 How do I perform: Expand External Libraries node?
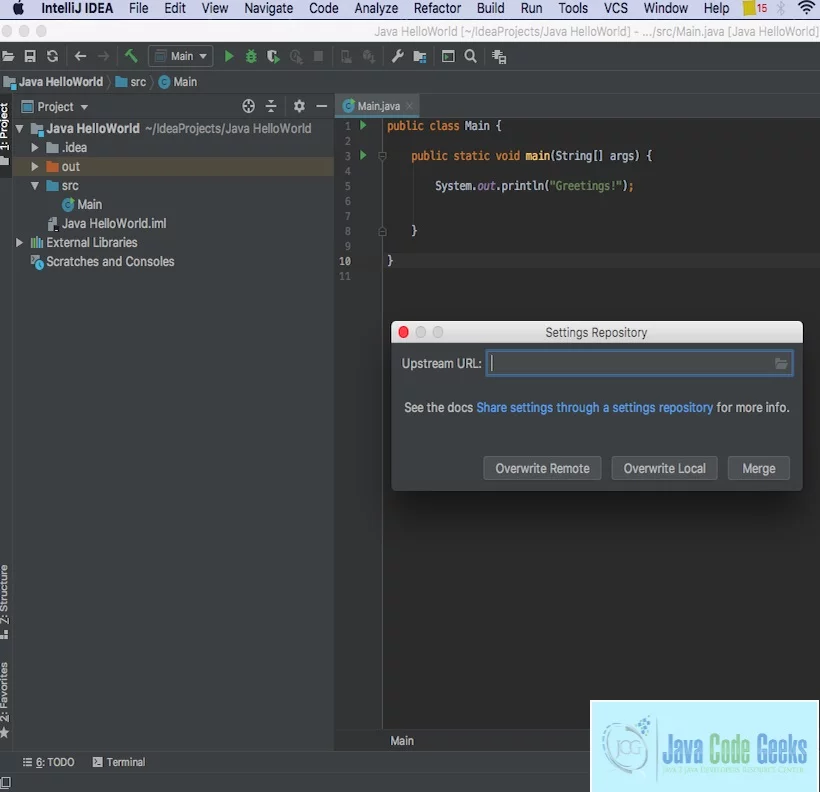pyautogui.click(x=19, y=242)
